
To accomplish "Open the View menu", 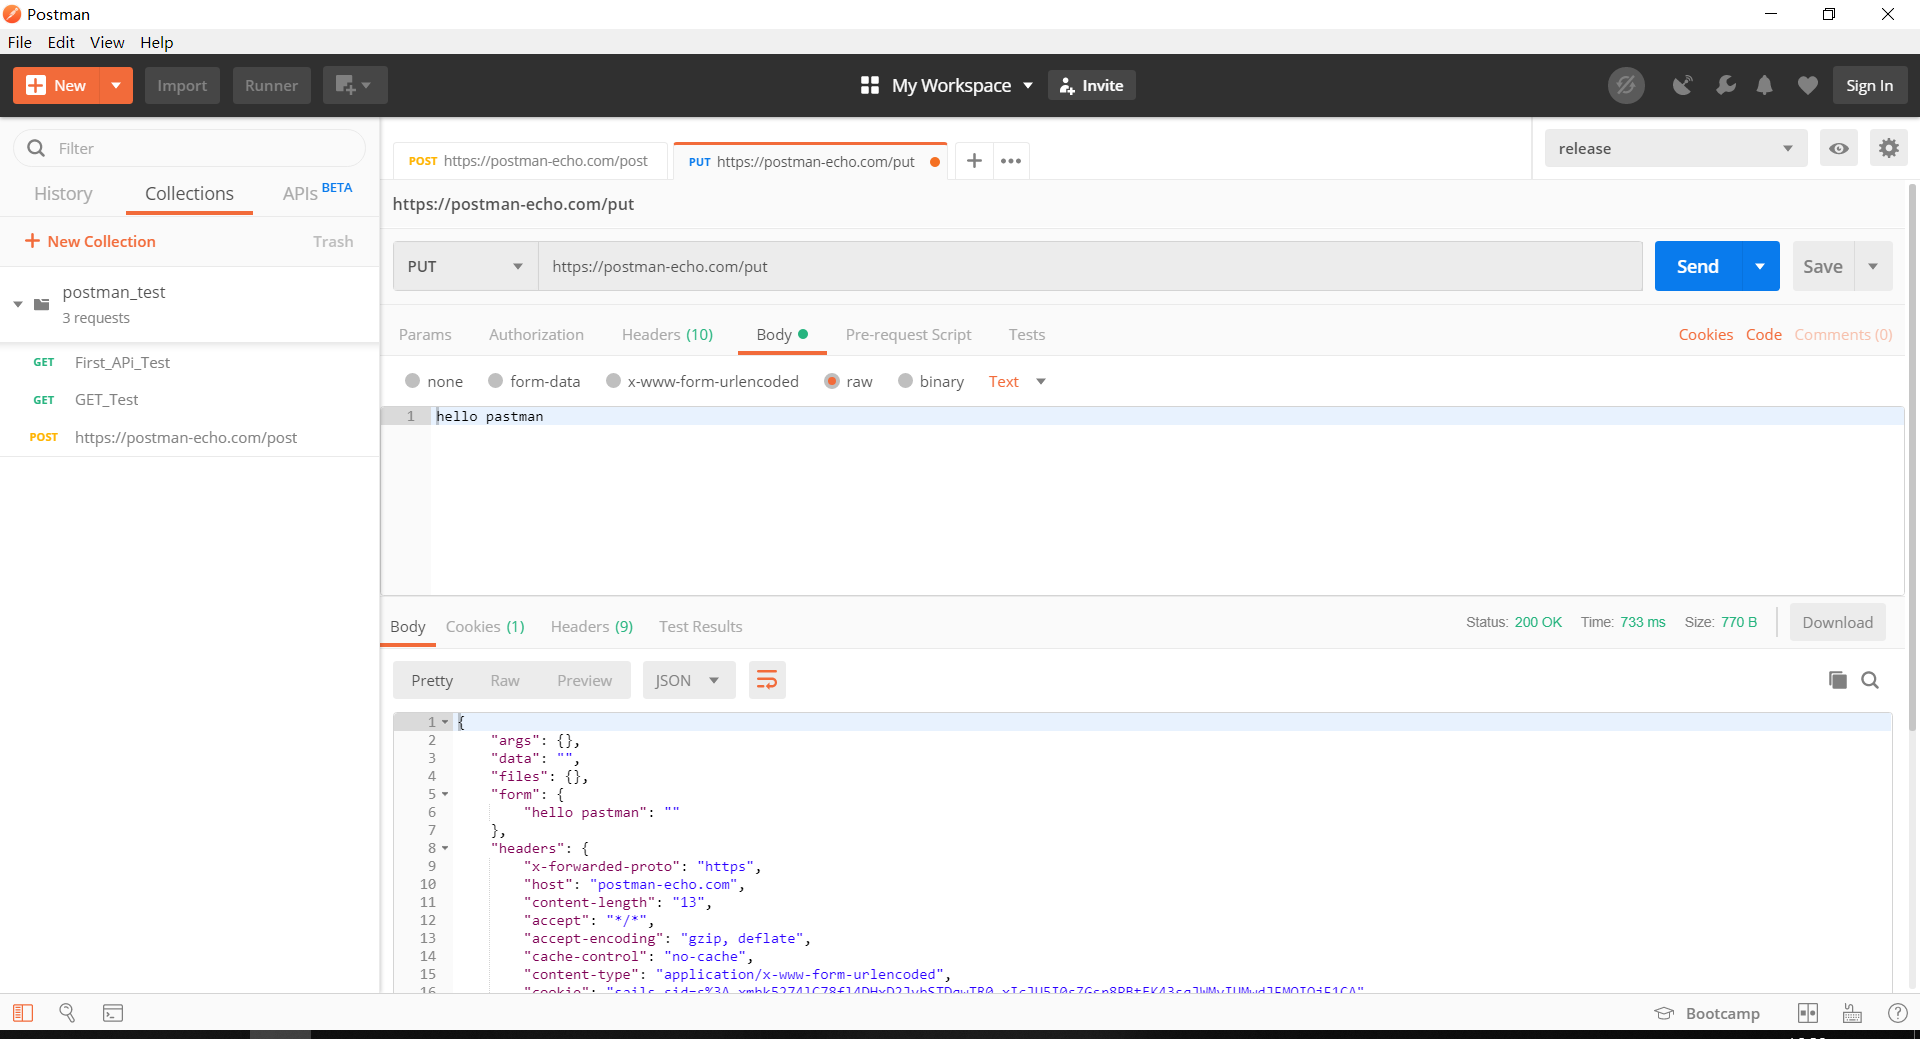I will point(107,42).
